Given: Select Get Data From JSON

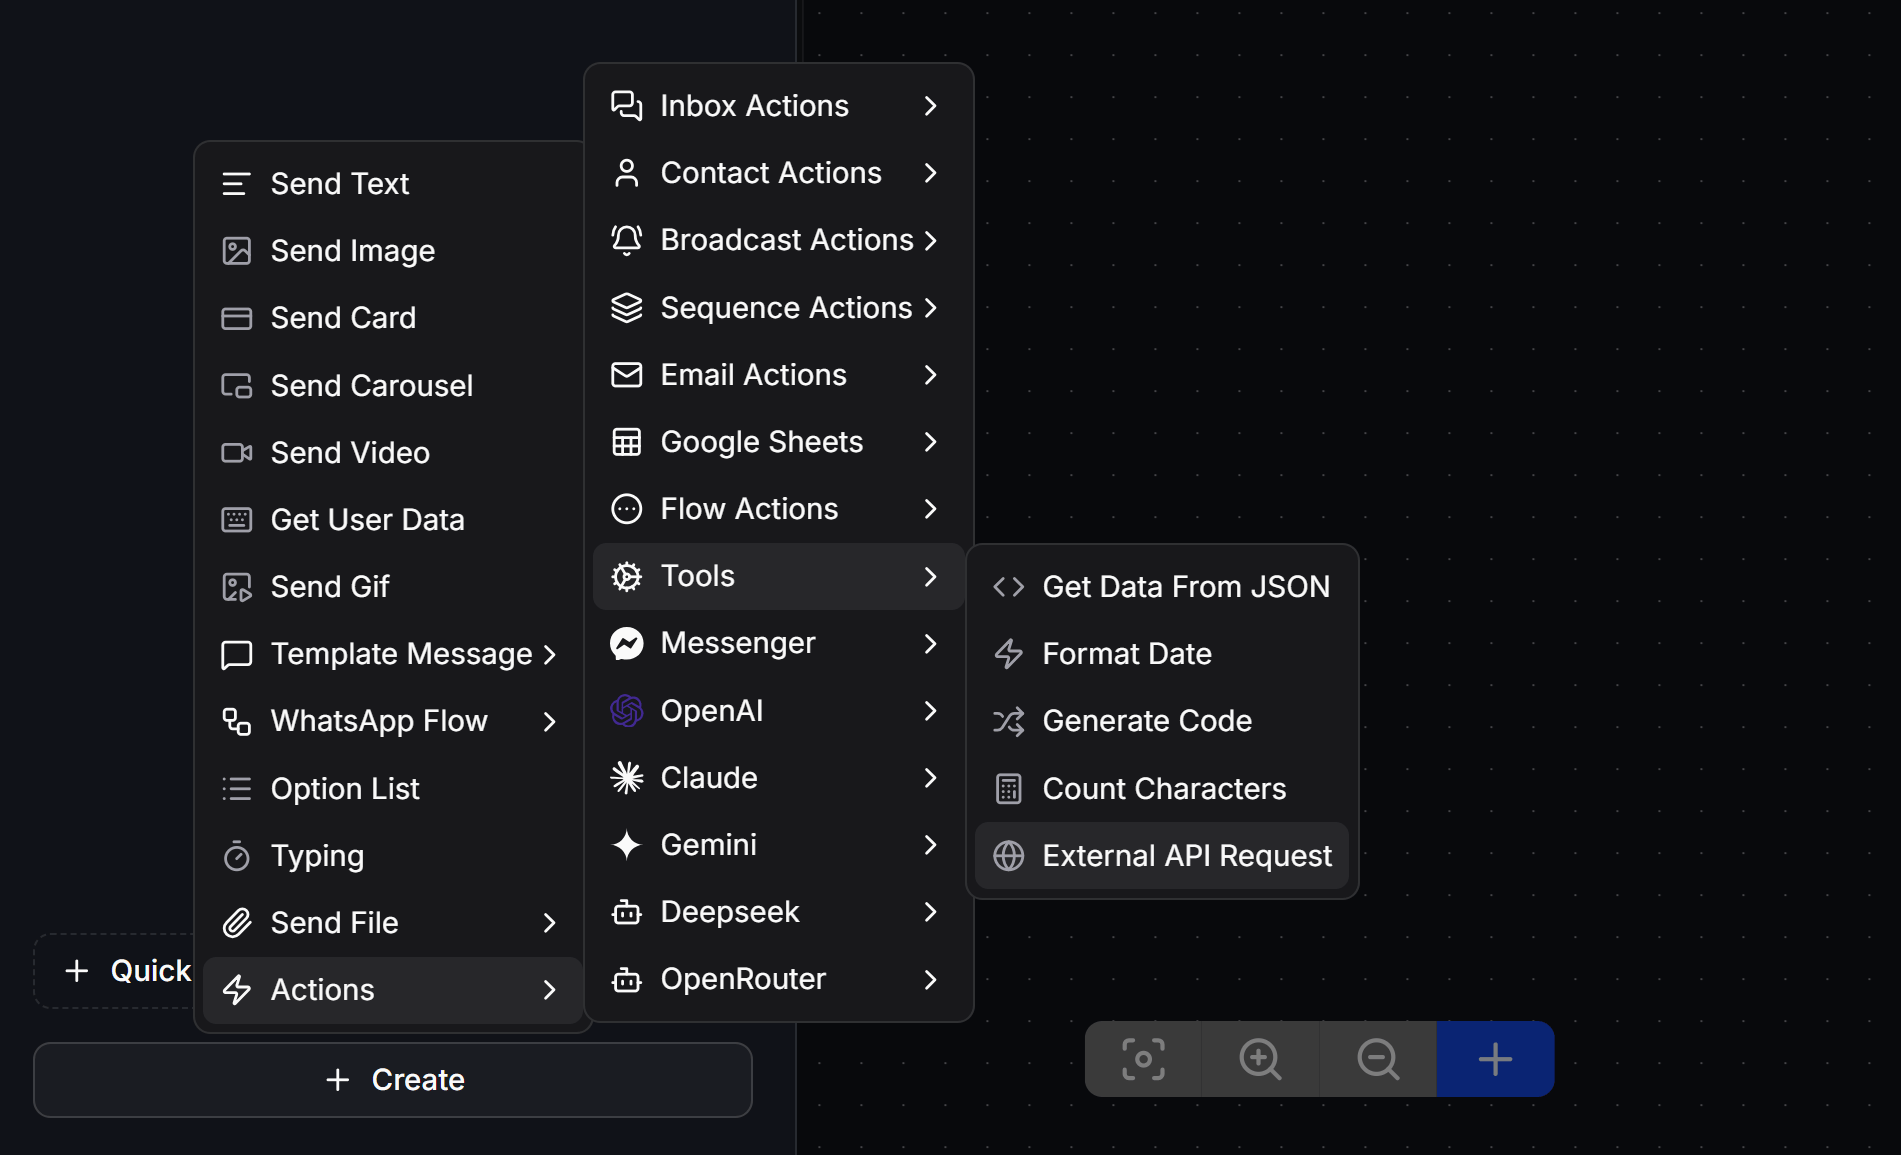Looking at the screenshot, I should click(1162, 587).
